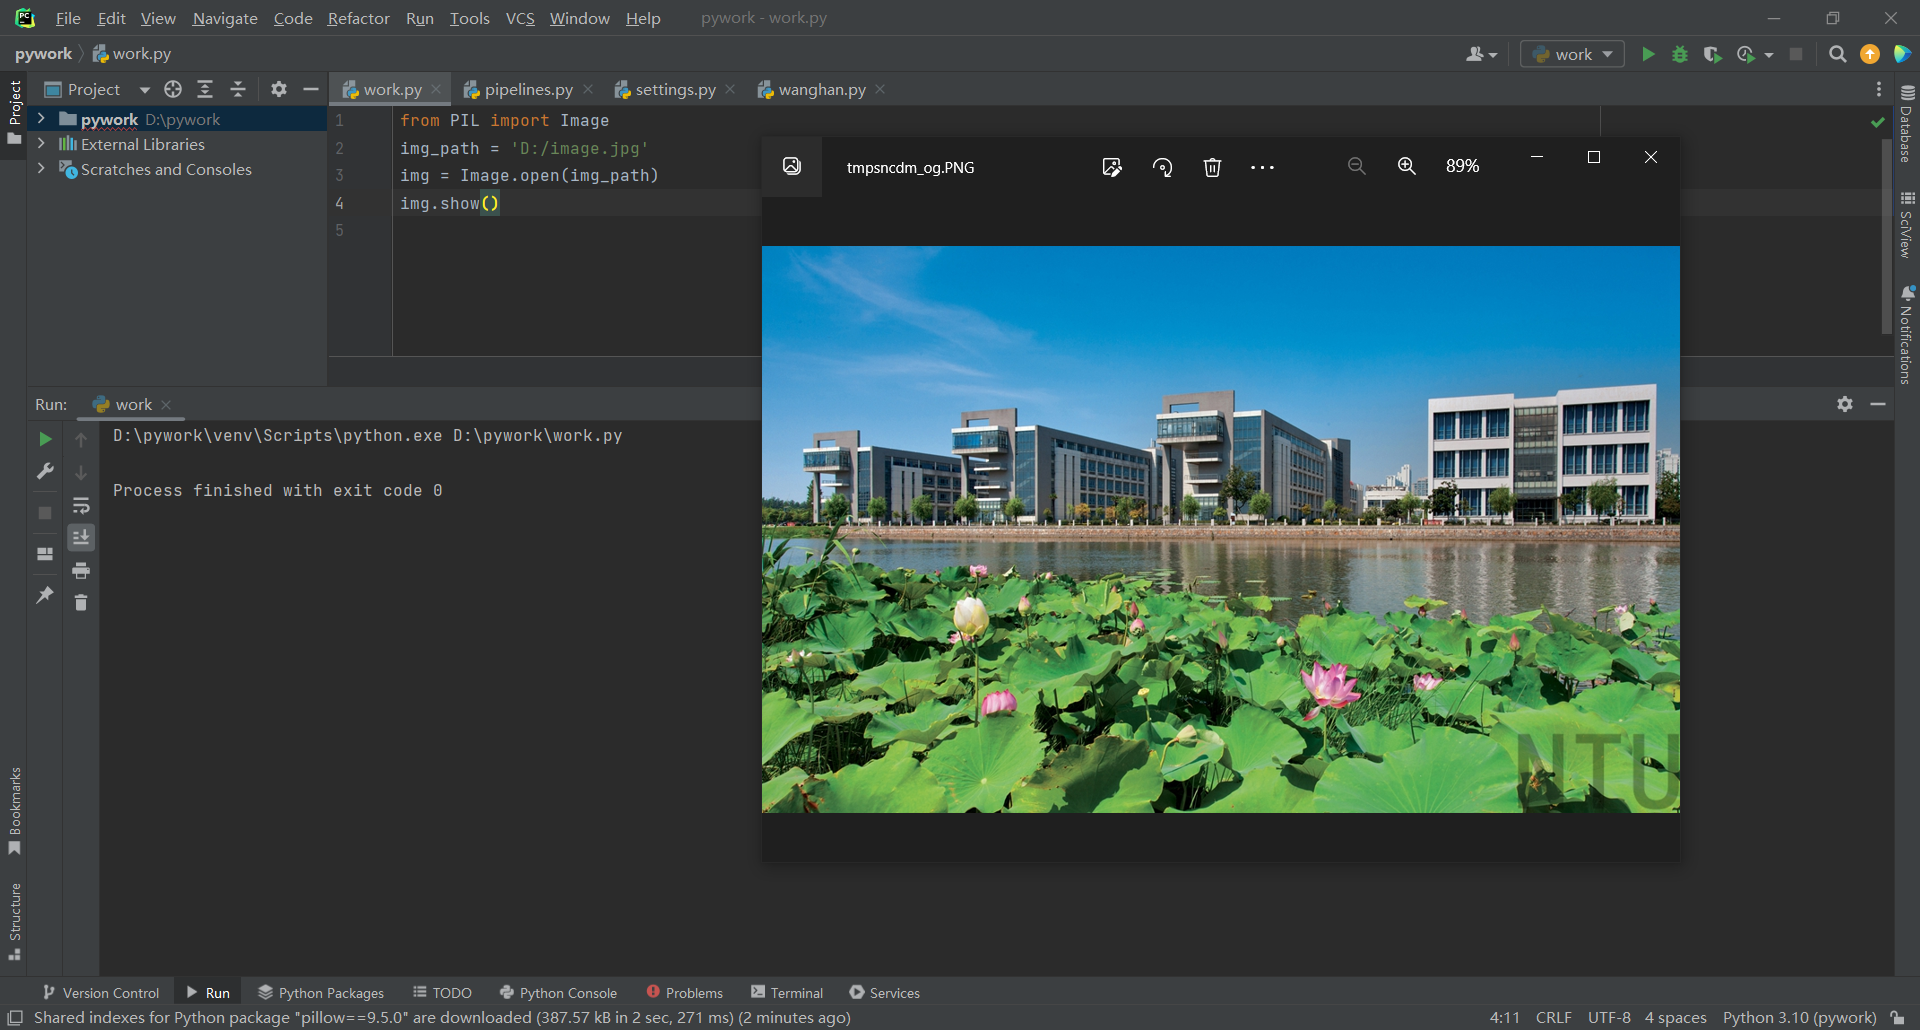Pin the Run tab with pin icon

click(x=45, y=595)
